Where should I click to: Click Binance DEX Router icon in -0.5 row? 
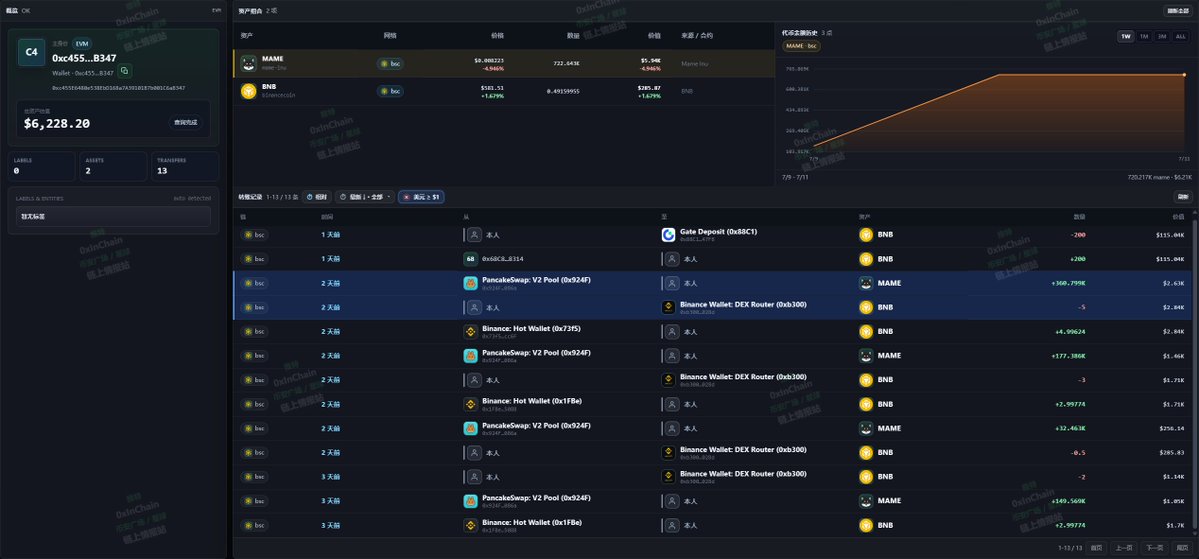pos(668,453)
